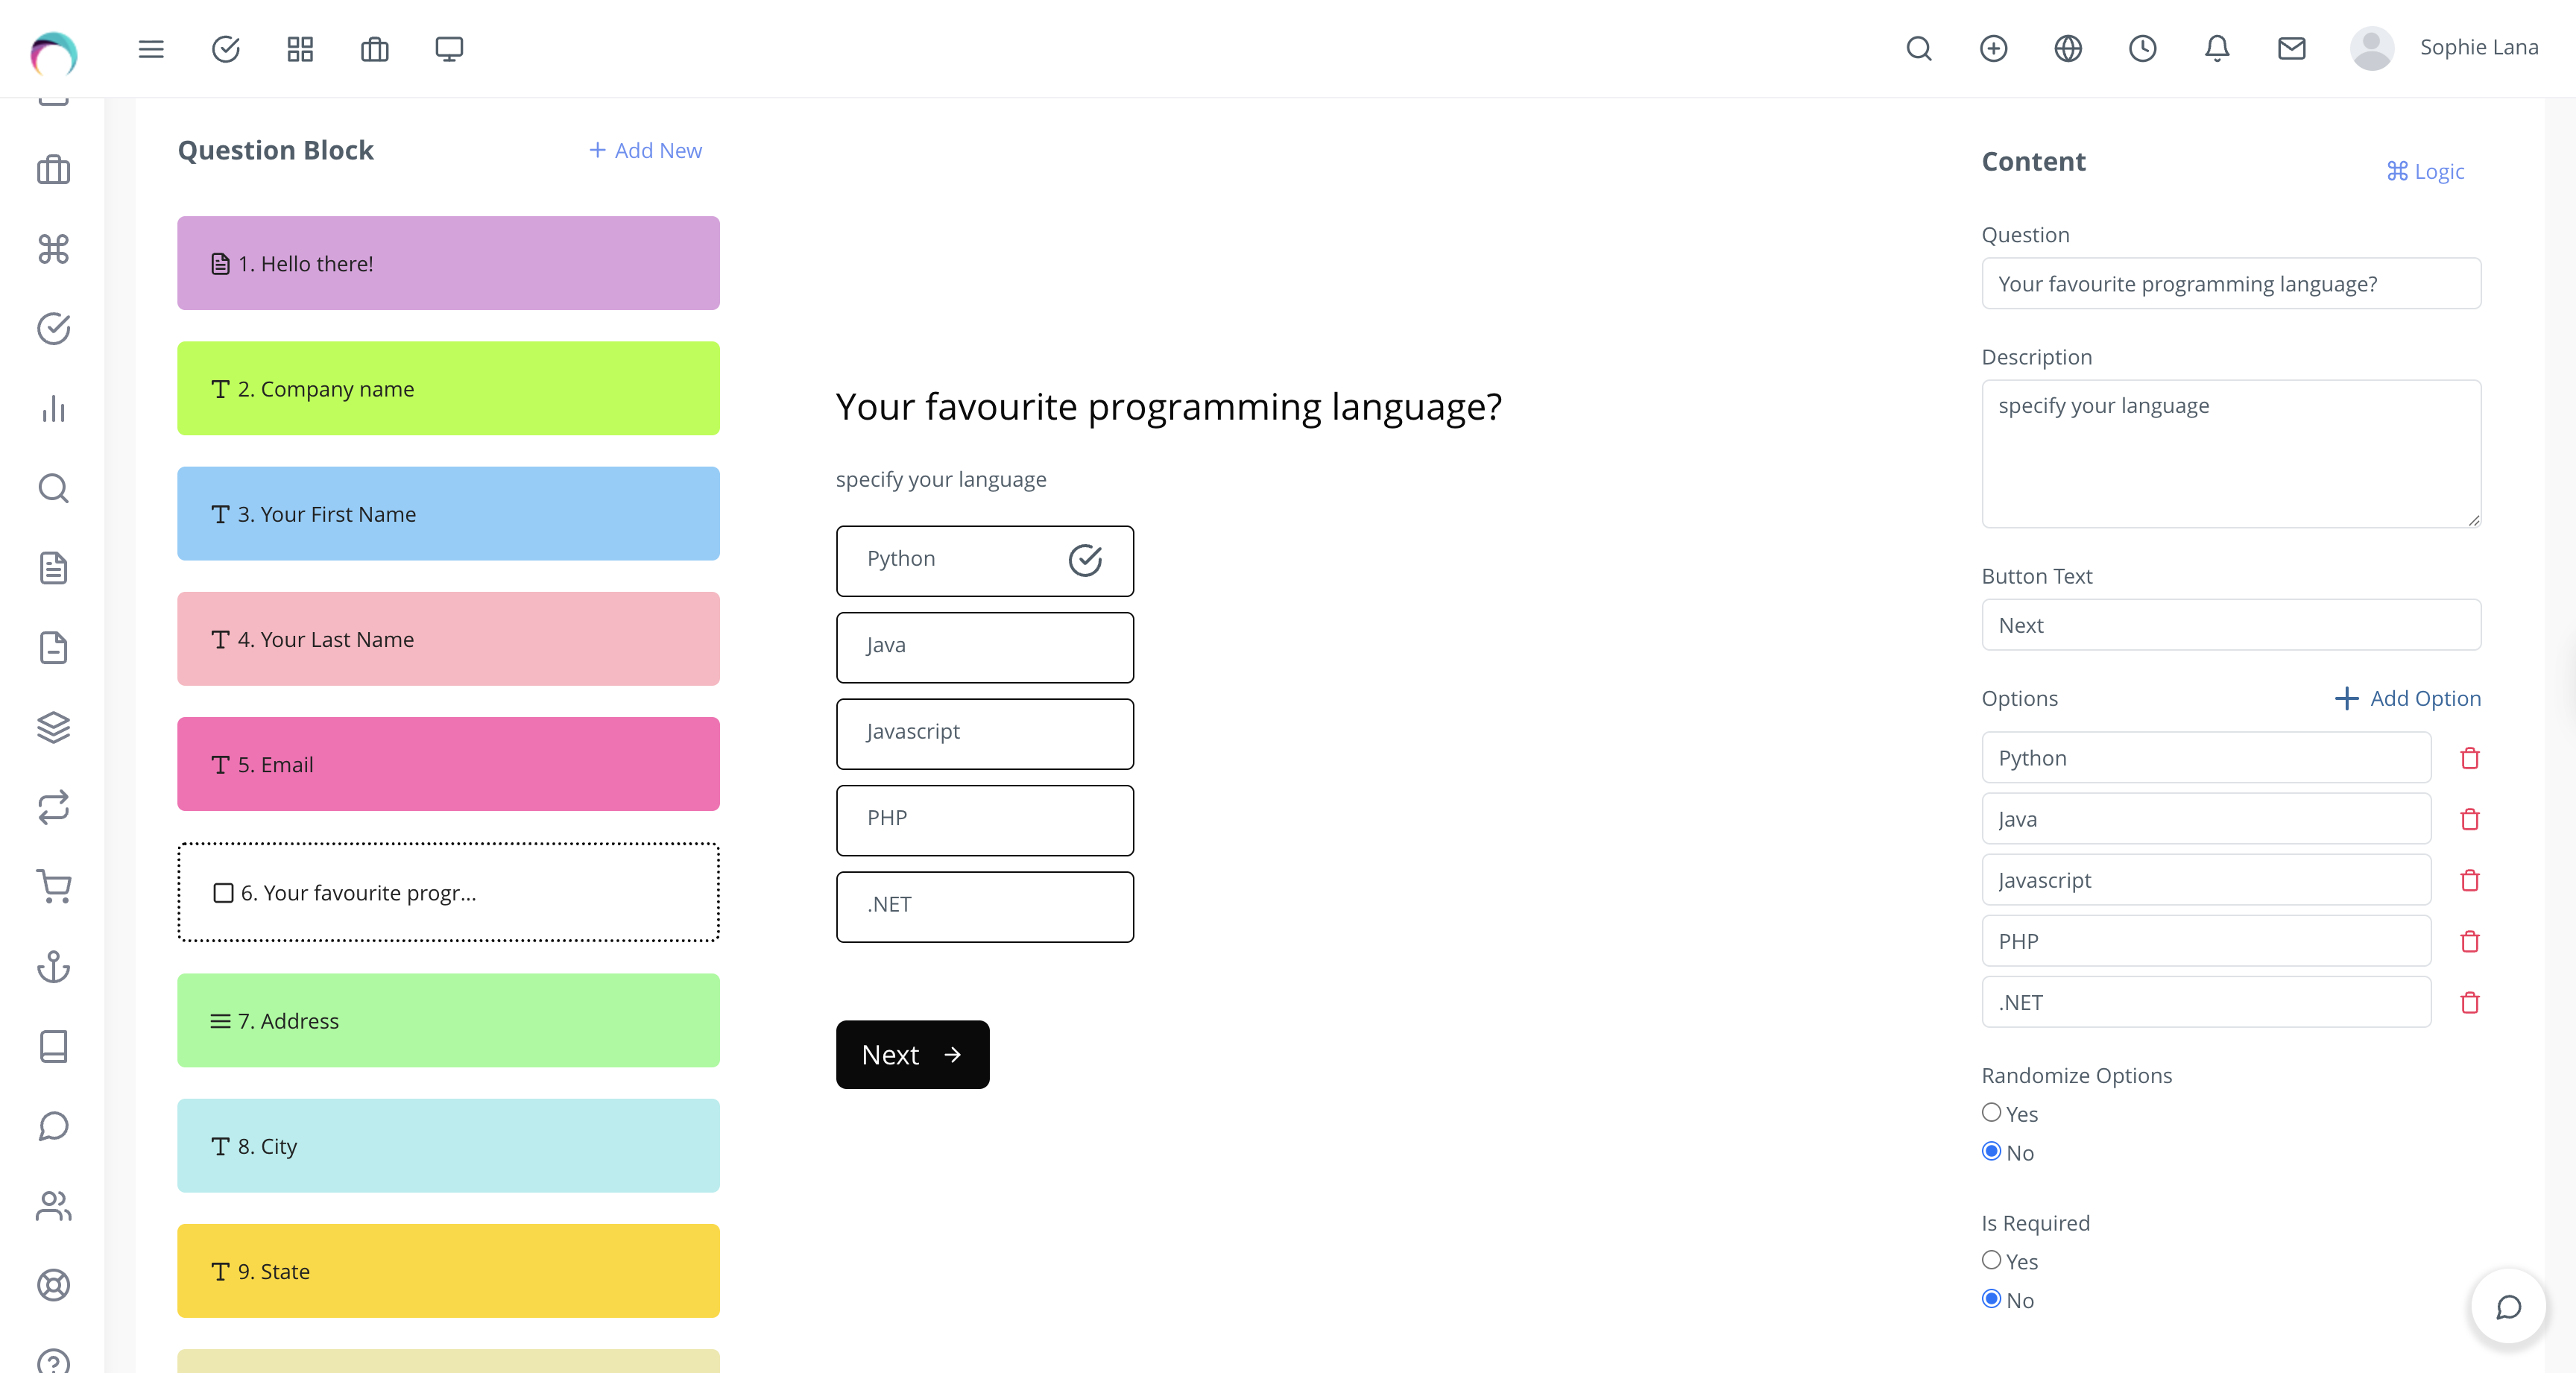Set Randomize Options to Yes

(1991, 1112)
